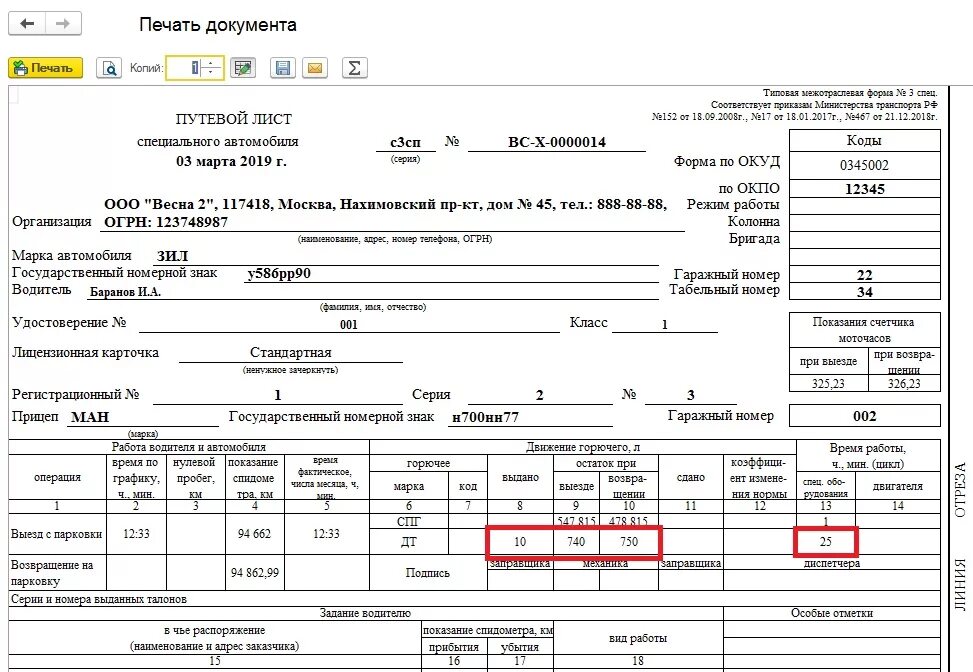Select the Особые отметки header
Screen dimensions: 973x672
[832, 613]
